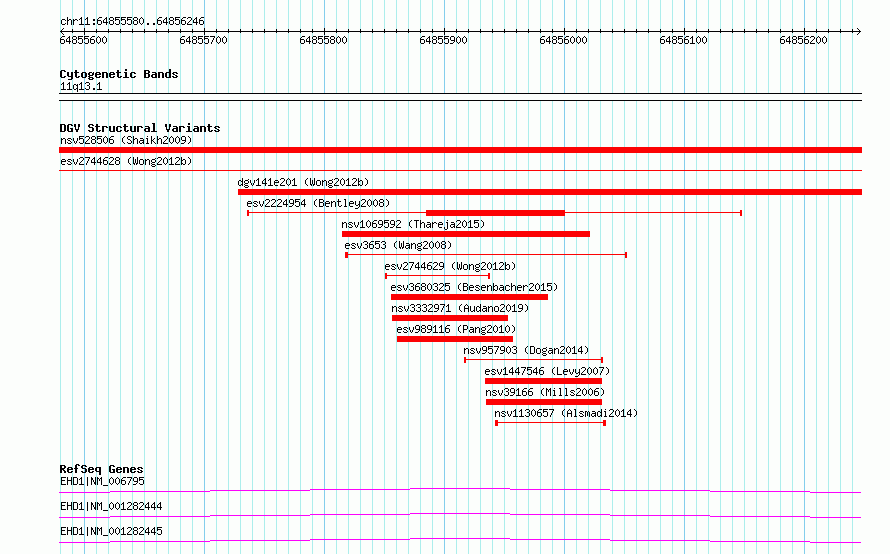Click the left arrow on the coordinate ruler

coord(62,31)
